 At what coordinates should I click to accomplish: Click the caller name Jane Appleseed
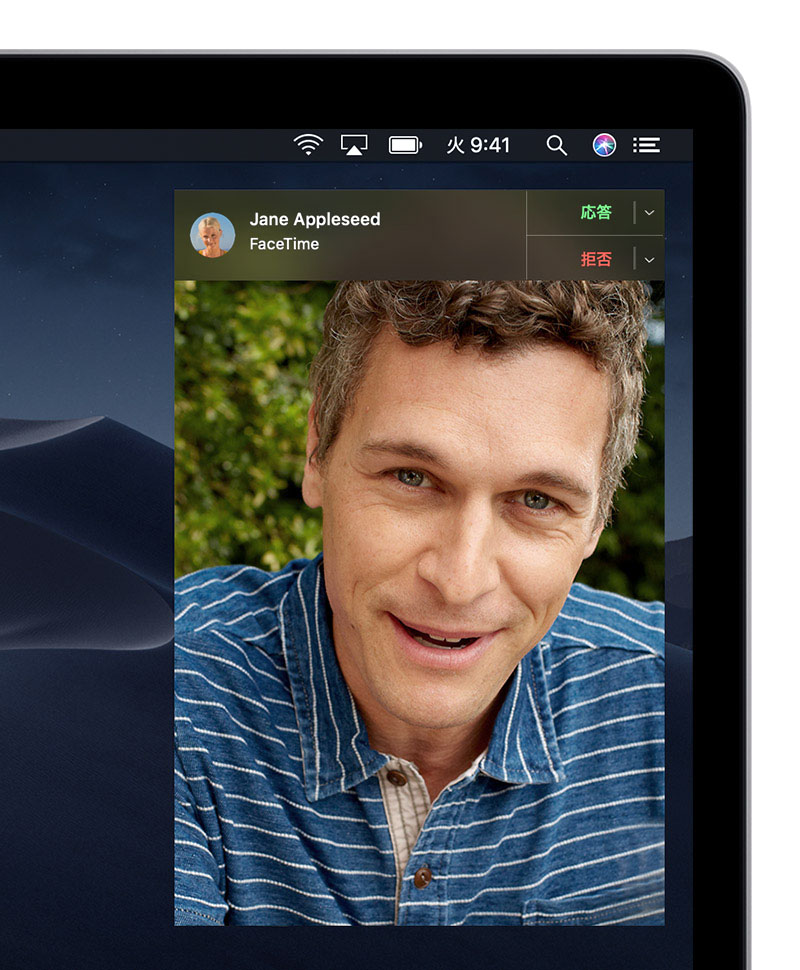pos(315,219)
